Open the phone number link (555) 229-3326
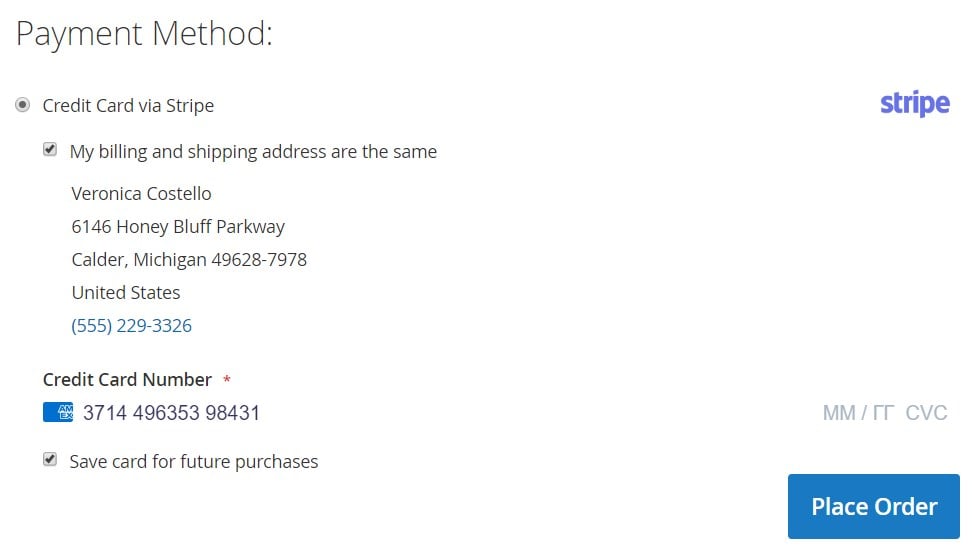The height and width of the screenshot is (551, 977). point(131,325)
